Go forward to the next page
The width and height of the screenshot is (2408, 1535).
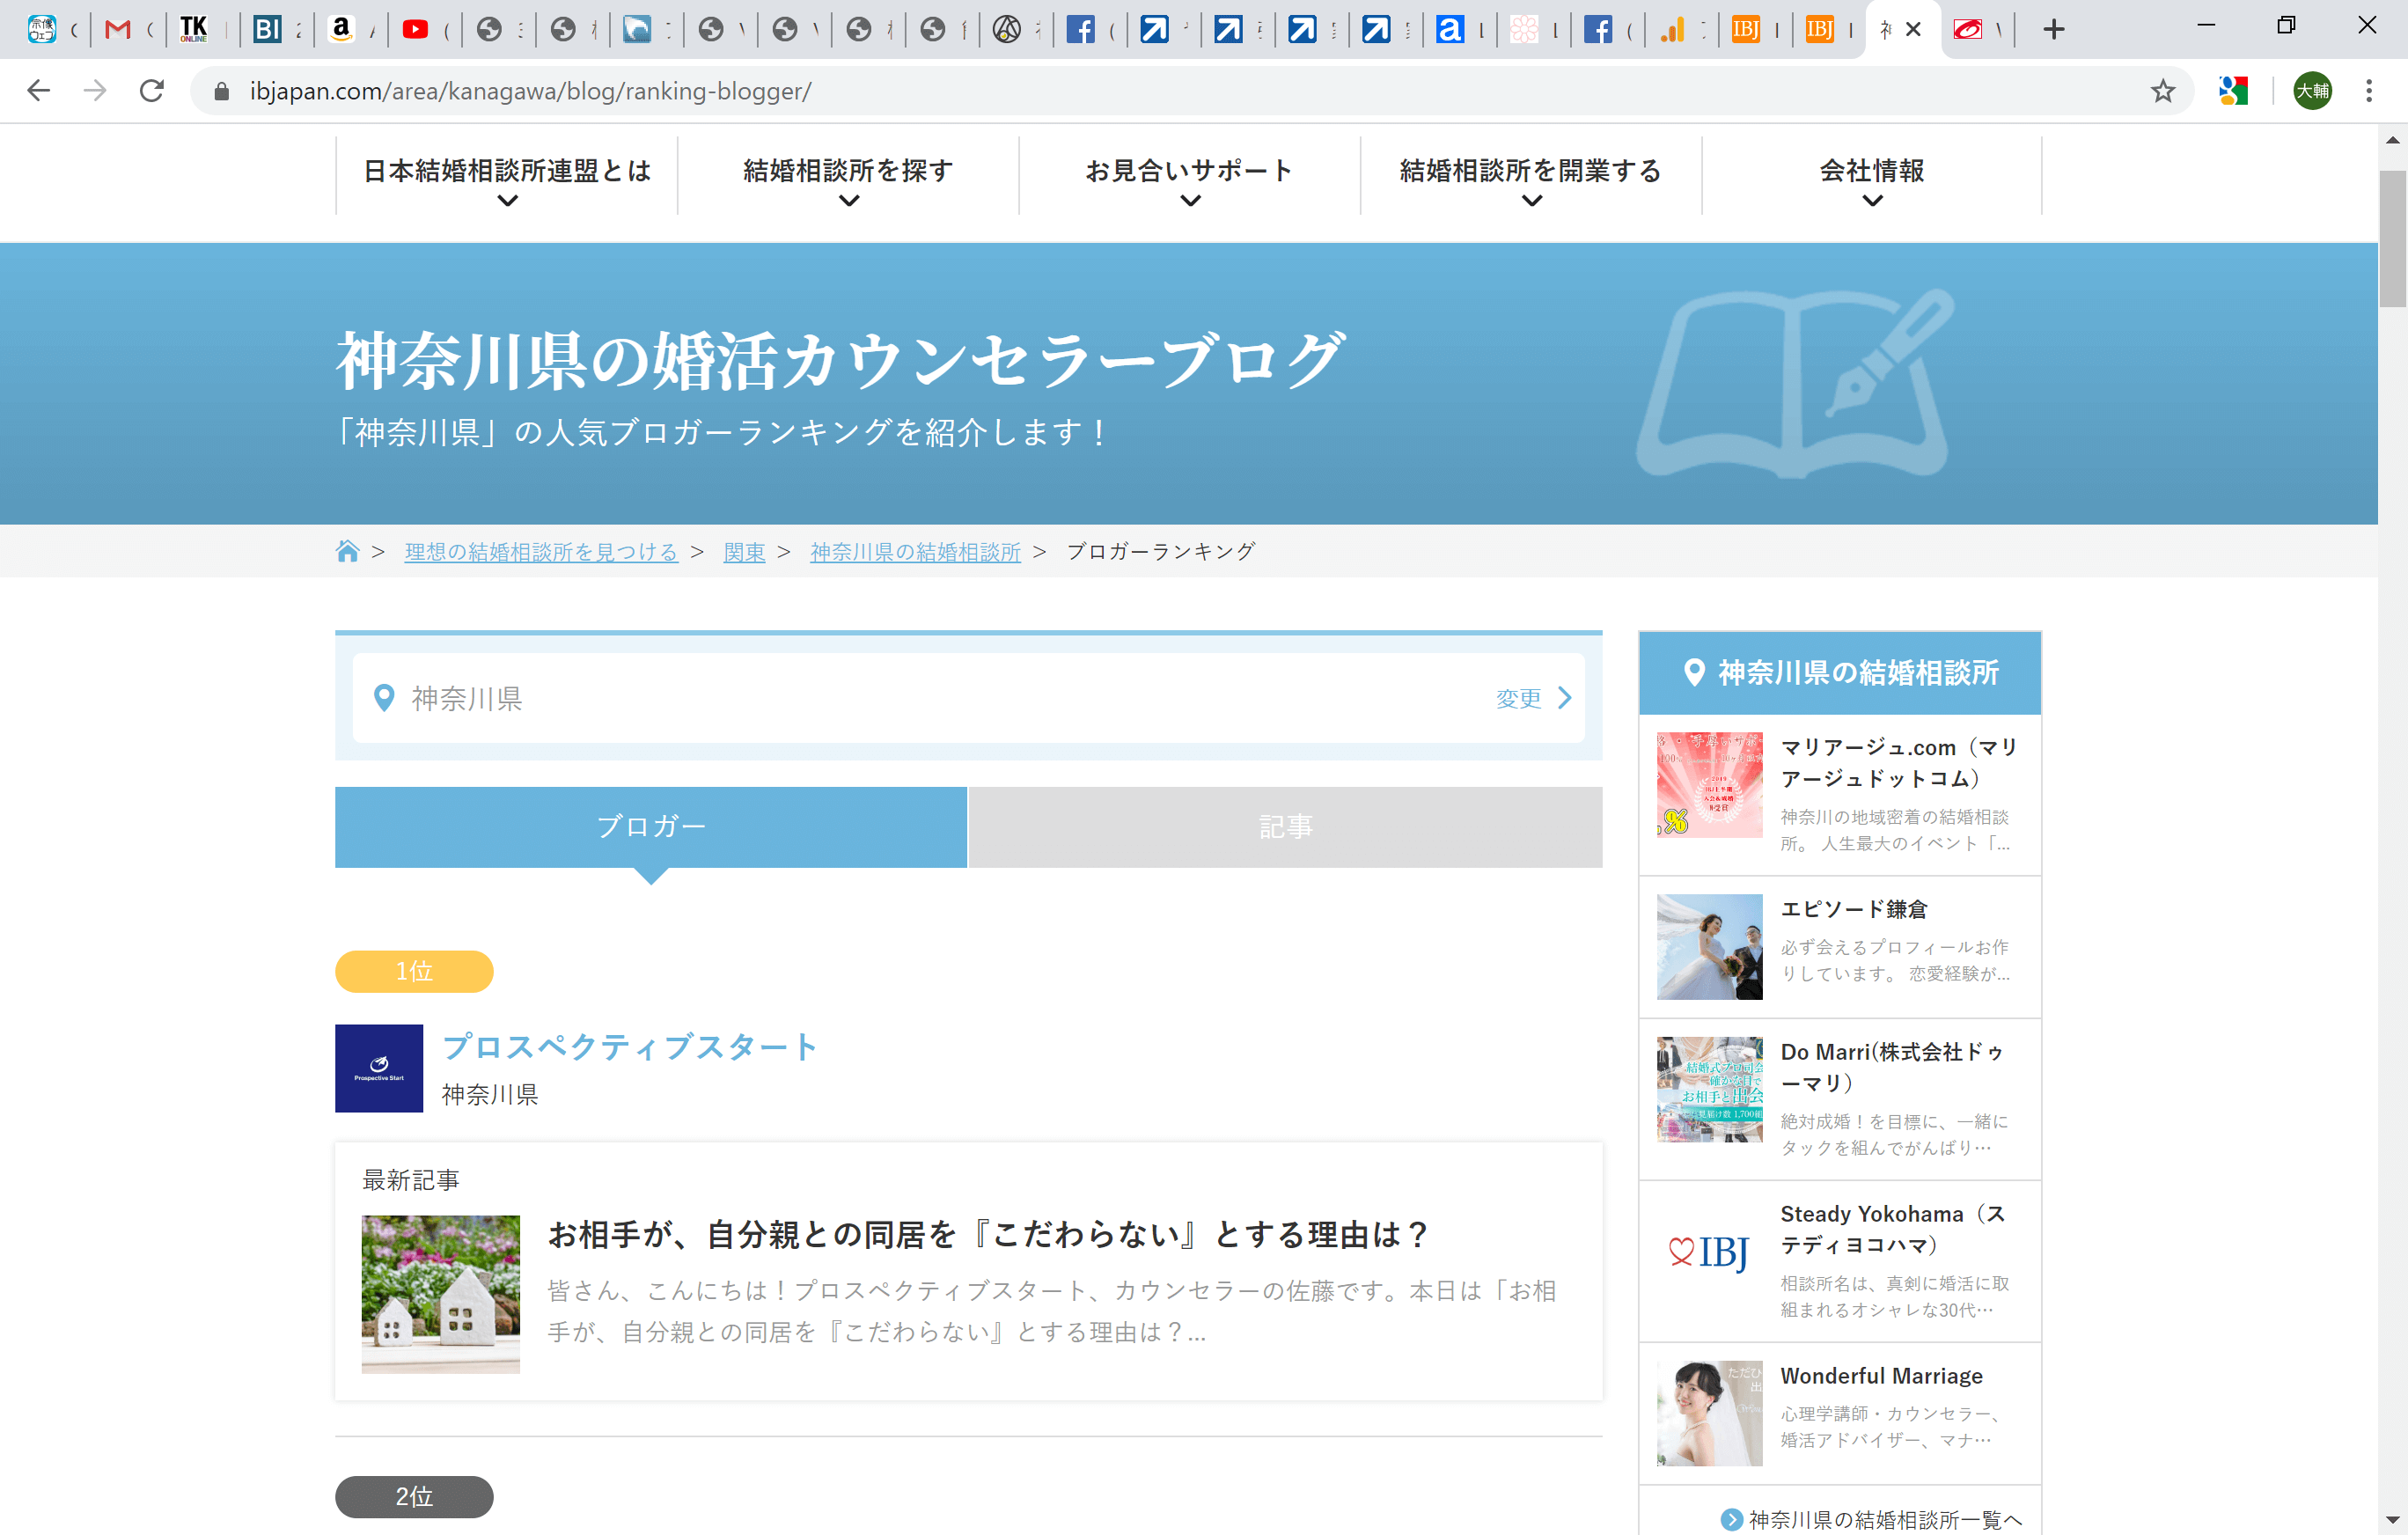click(95, 91)
